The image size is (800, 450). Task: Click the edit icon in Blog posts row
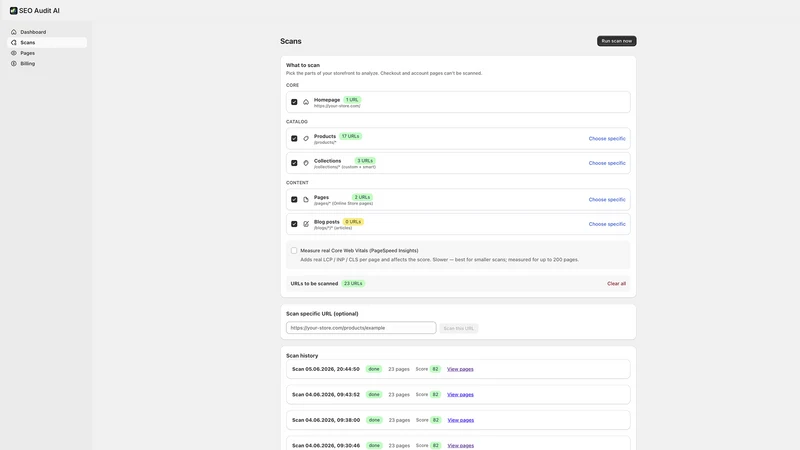306,224
